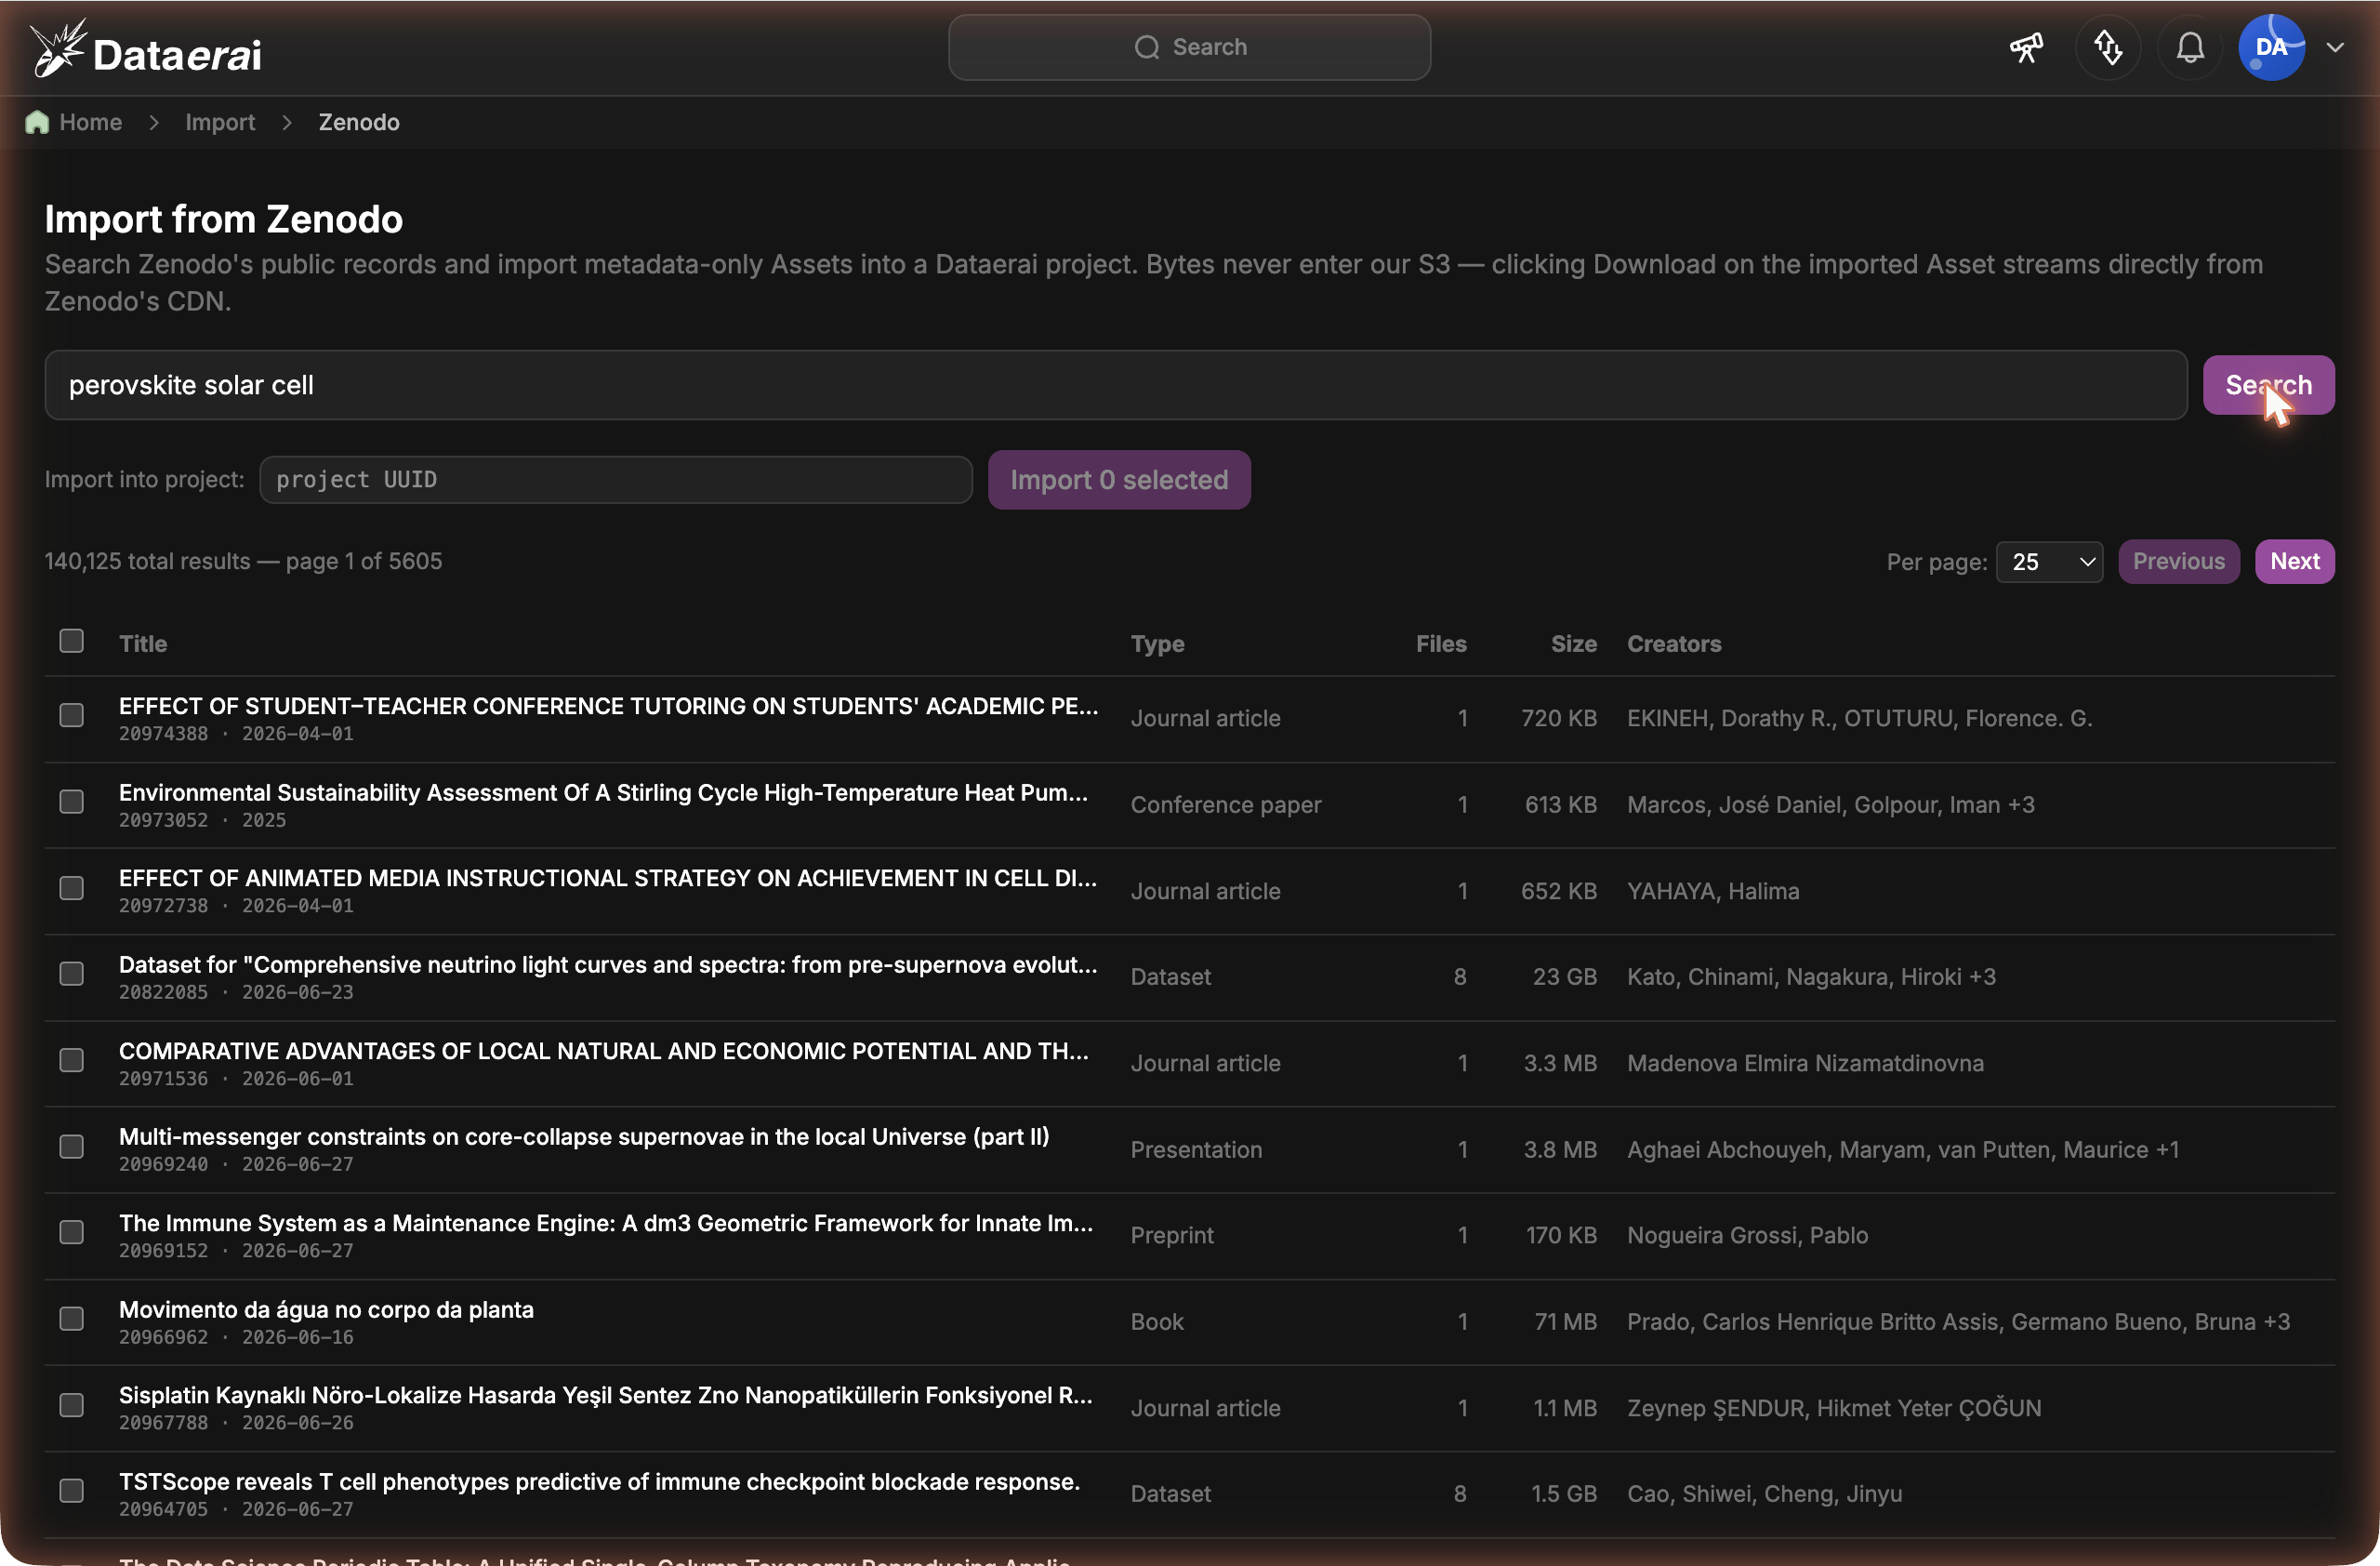Open the DA user avatar
Image resolution: width=2380 pixels, height=1566 pixels.
2272,47
